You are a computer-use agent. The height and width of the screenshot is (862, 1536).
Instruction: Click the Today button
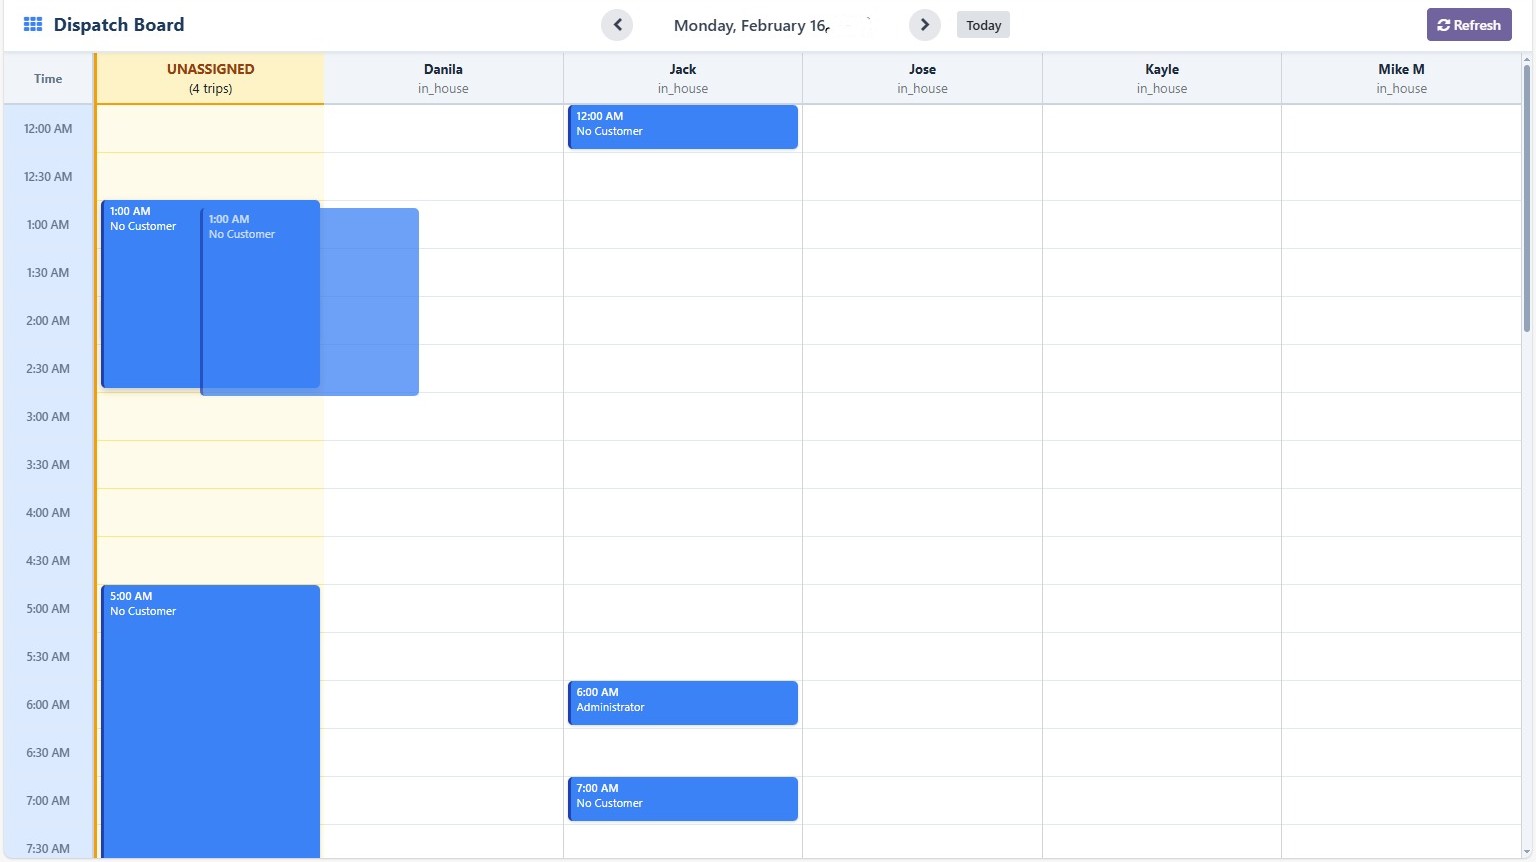point(983,25)
